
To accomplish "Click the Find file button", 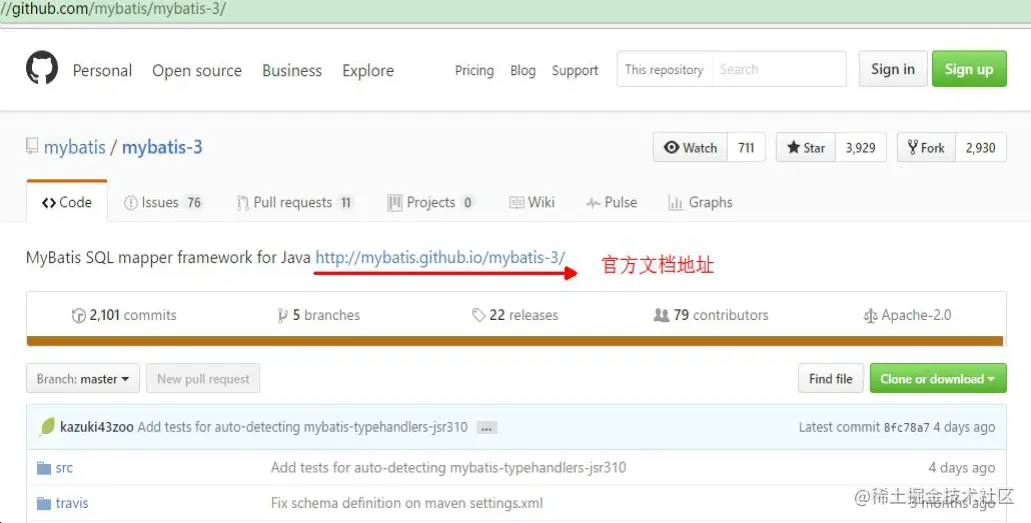I will click(830, 378).
